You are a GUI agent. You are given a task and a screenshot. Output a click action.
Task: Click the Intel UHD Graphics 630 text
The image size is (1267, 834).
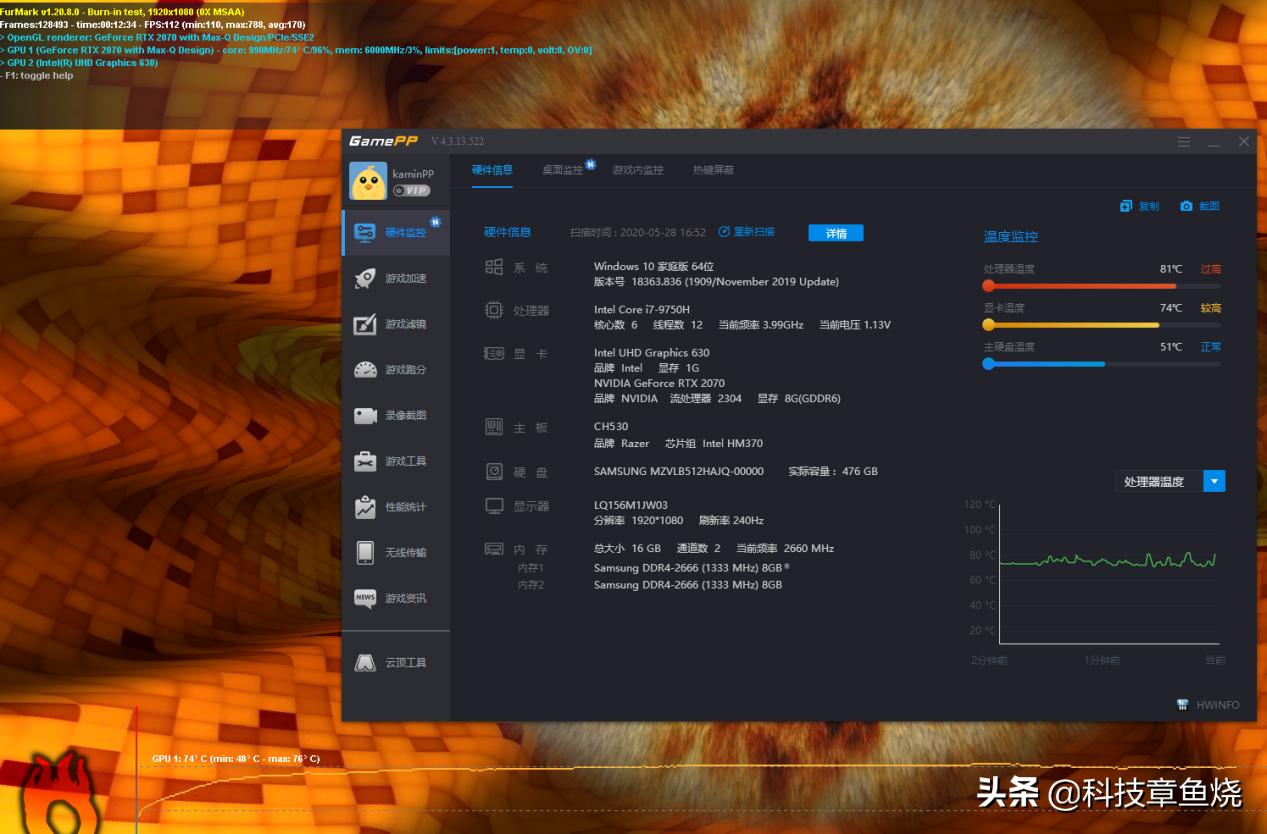coord(652,353)
